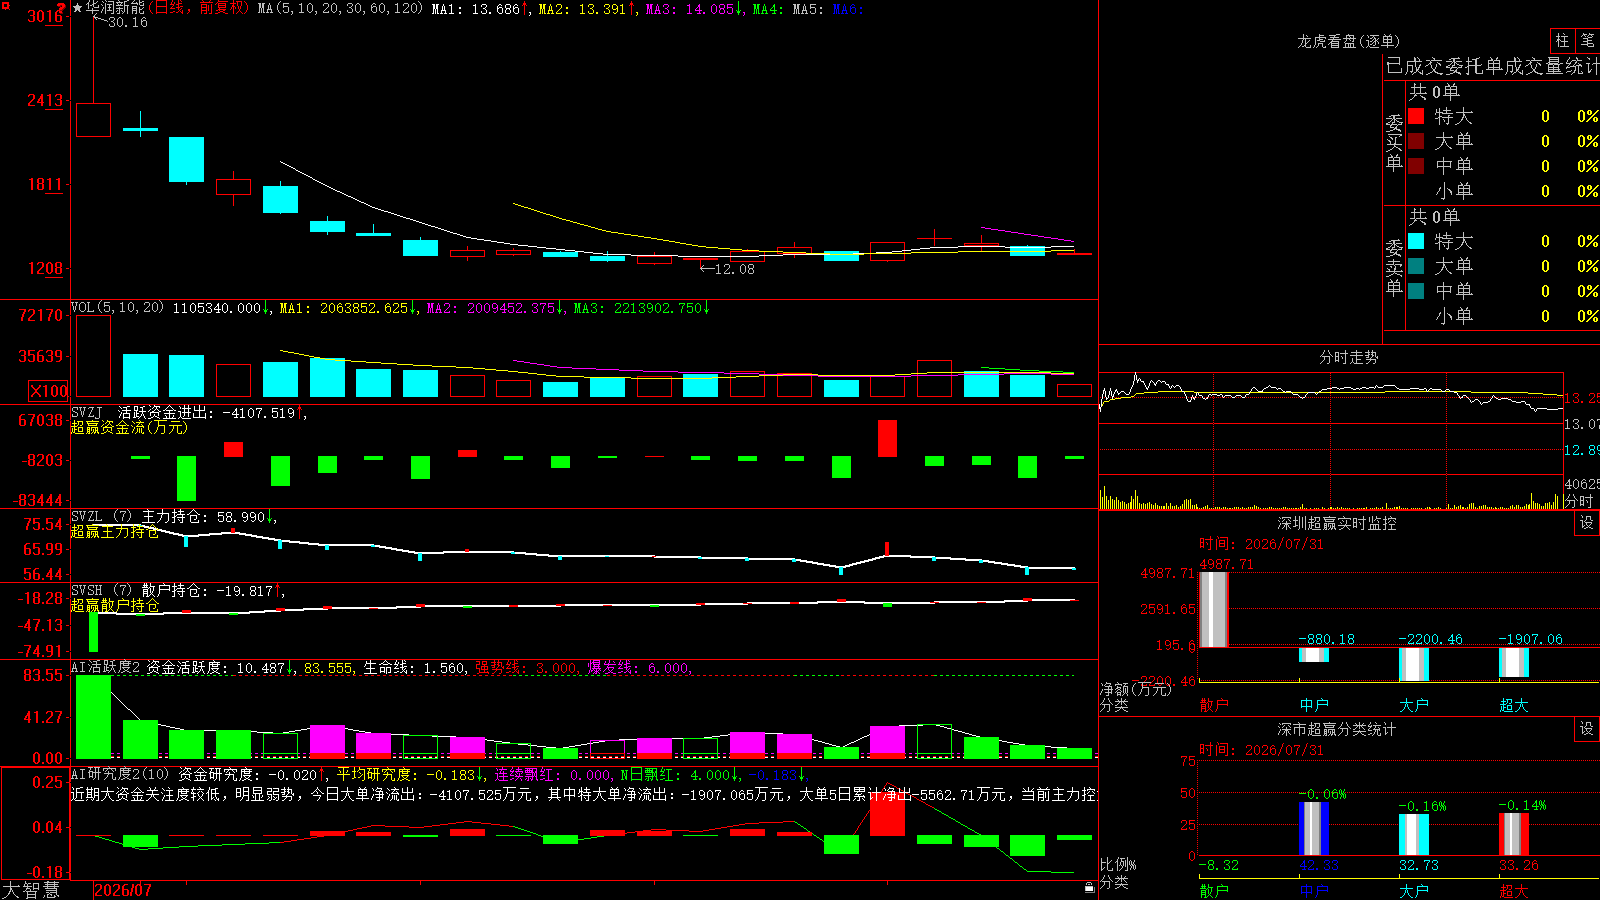The height and width of the screenshot is (900, 1600).
Task: Click the 委卖单 section label
Action: (1394, 267)
